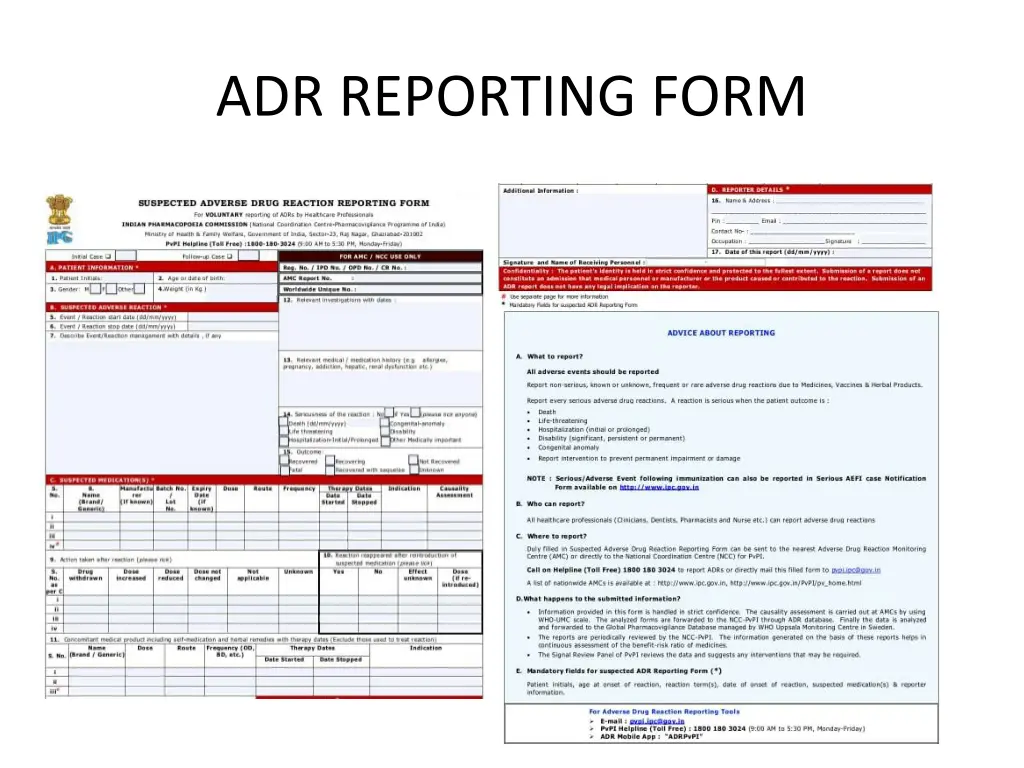Click the Additional Information box

click(x=602, y=221)
